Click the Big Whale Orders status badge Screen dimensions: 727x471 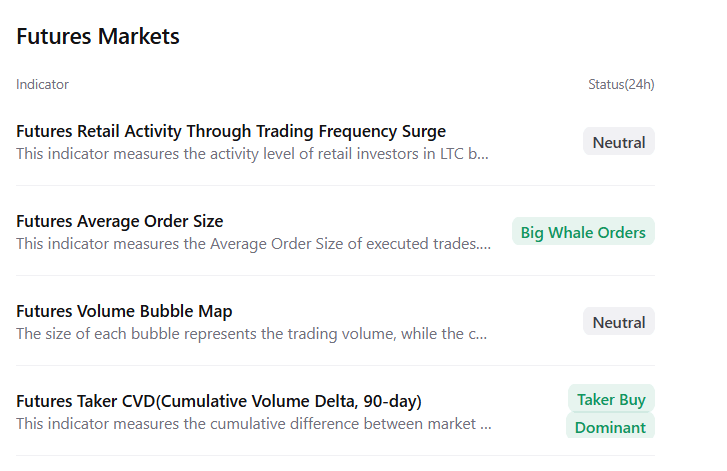pos(583,232)
